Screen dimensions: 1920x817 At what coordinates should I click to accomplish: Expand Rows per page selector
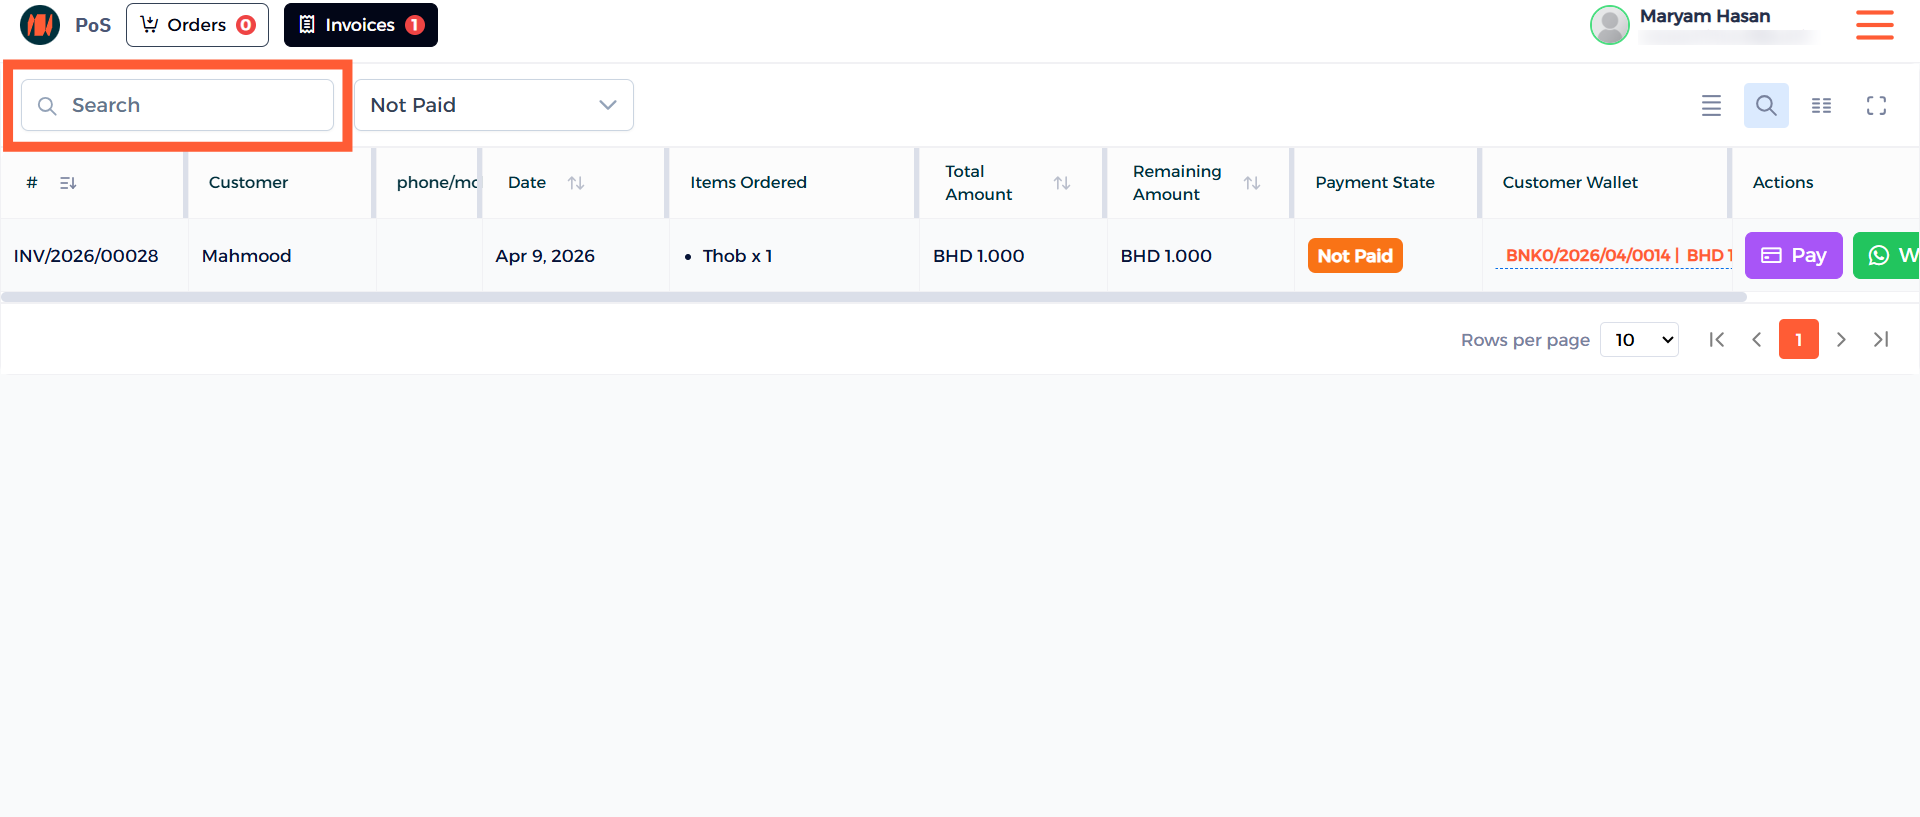[1639, 340]
